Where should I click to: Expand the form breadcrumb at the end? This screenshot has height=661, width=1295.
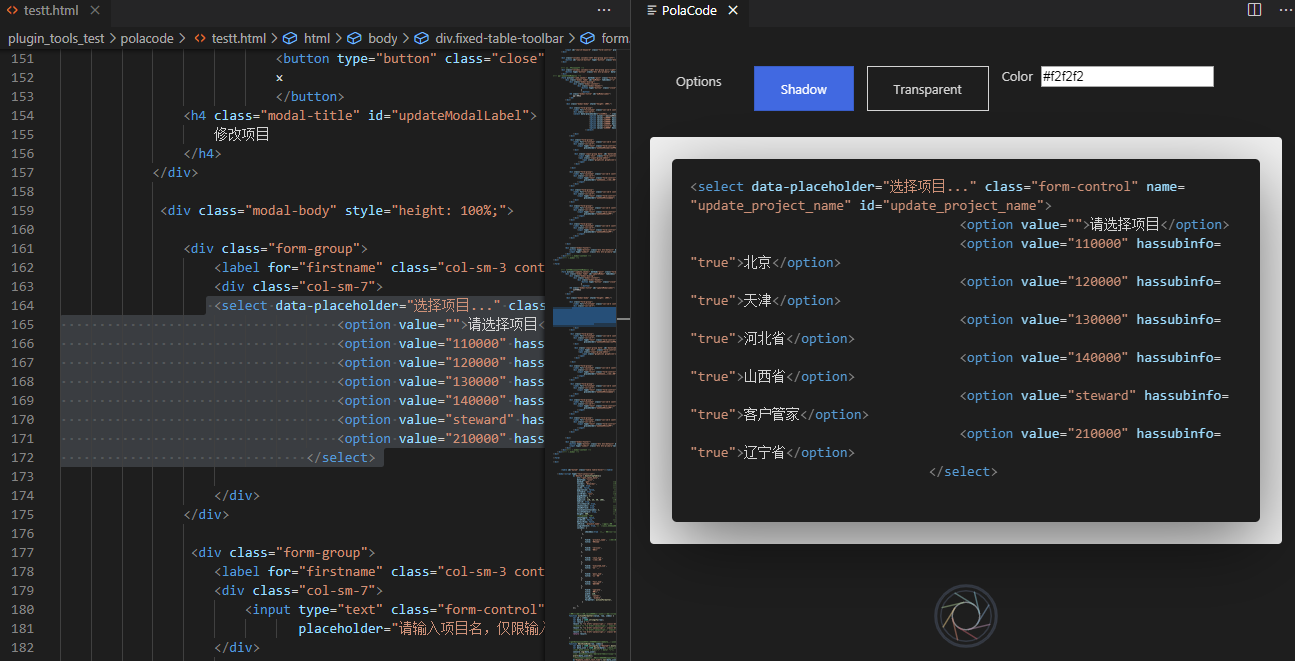pos(614,38)
